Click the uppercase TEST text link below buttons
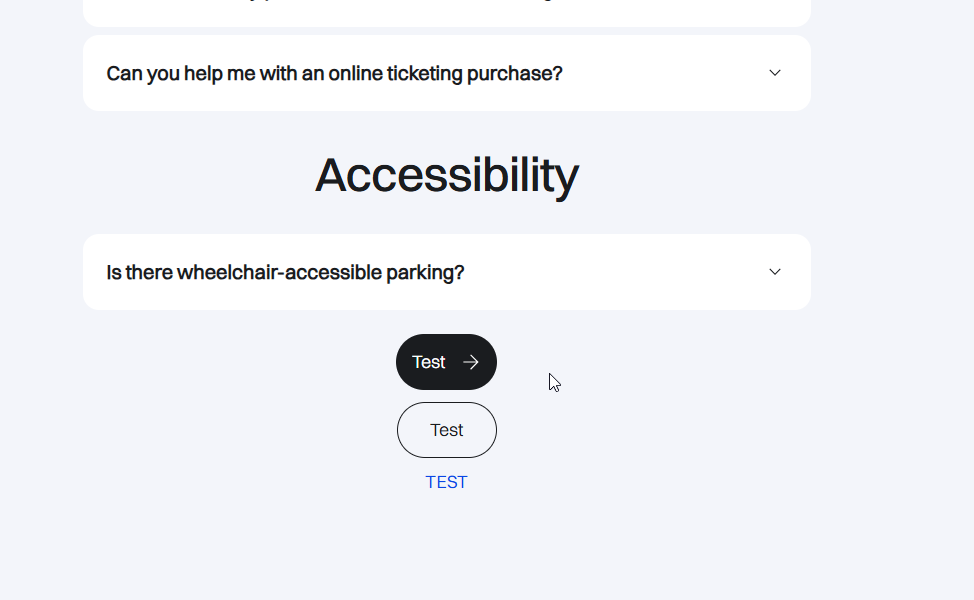Image resolution: width=974 pixels, height=600 pixels. coord(446,482)
